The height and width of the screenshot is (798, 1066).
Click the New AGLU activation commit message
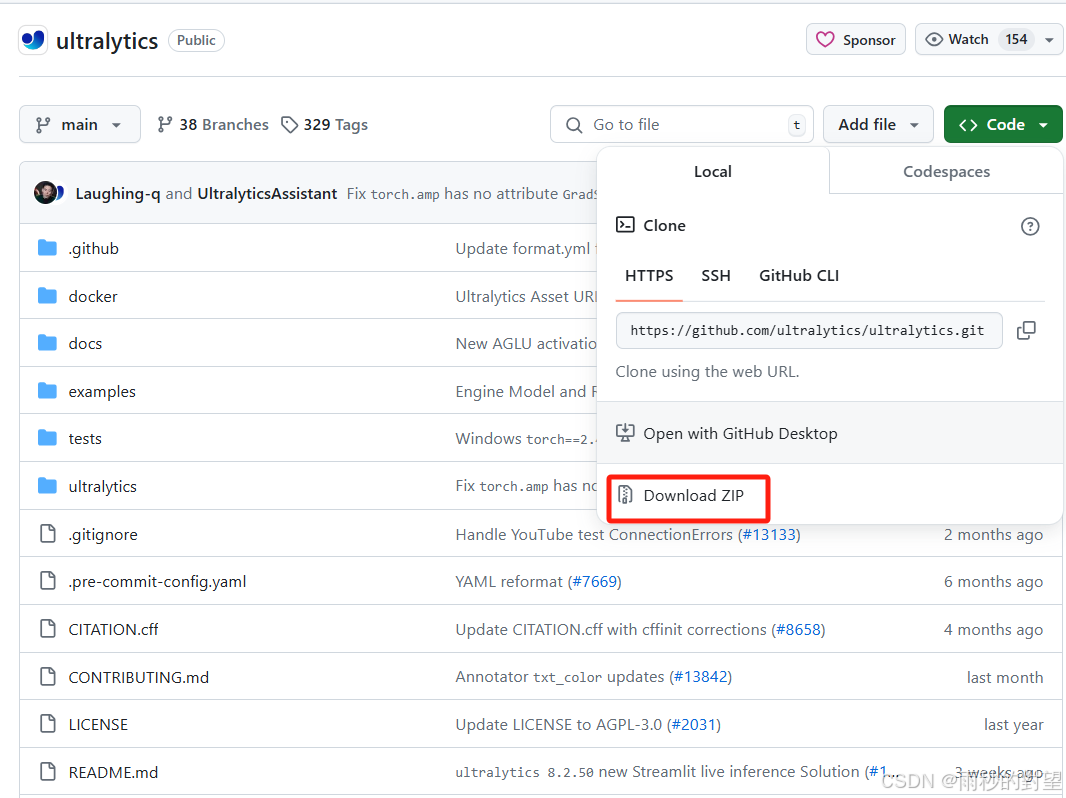point(526,343)
